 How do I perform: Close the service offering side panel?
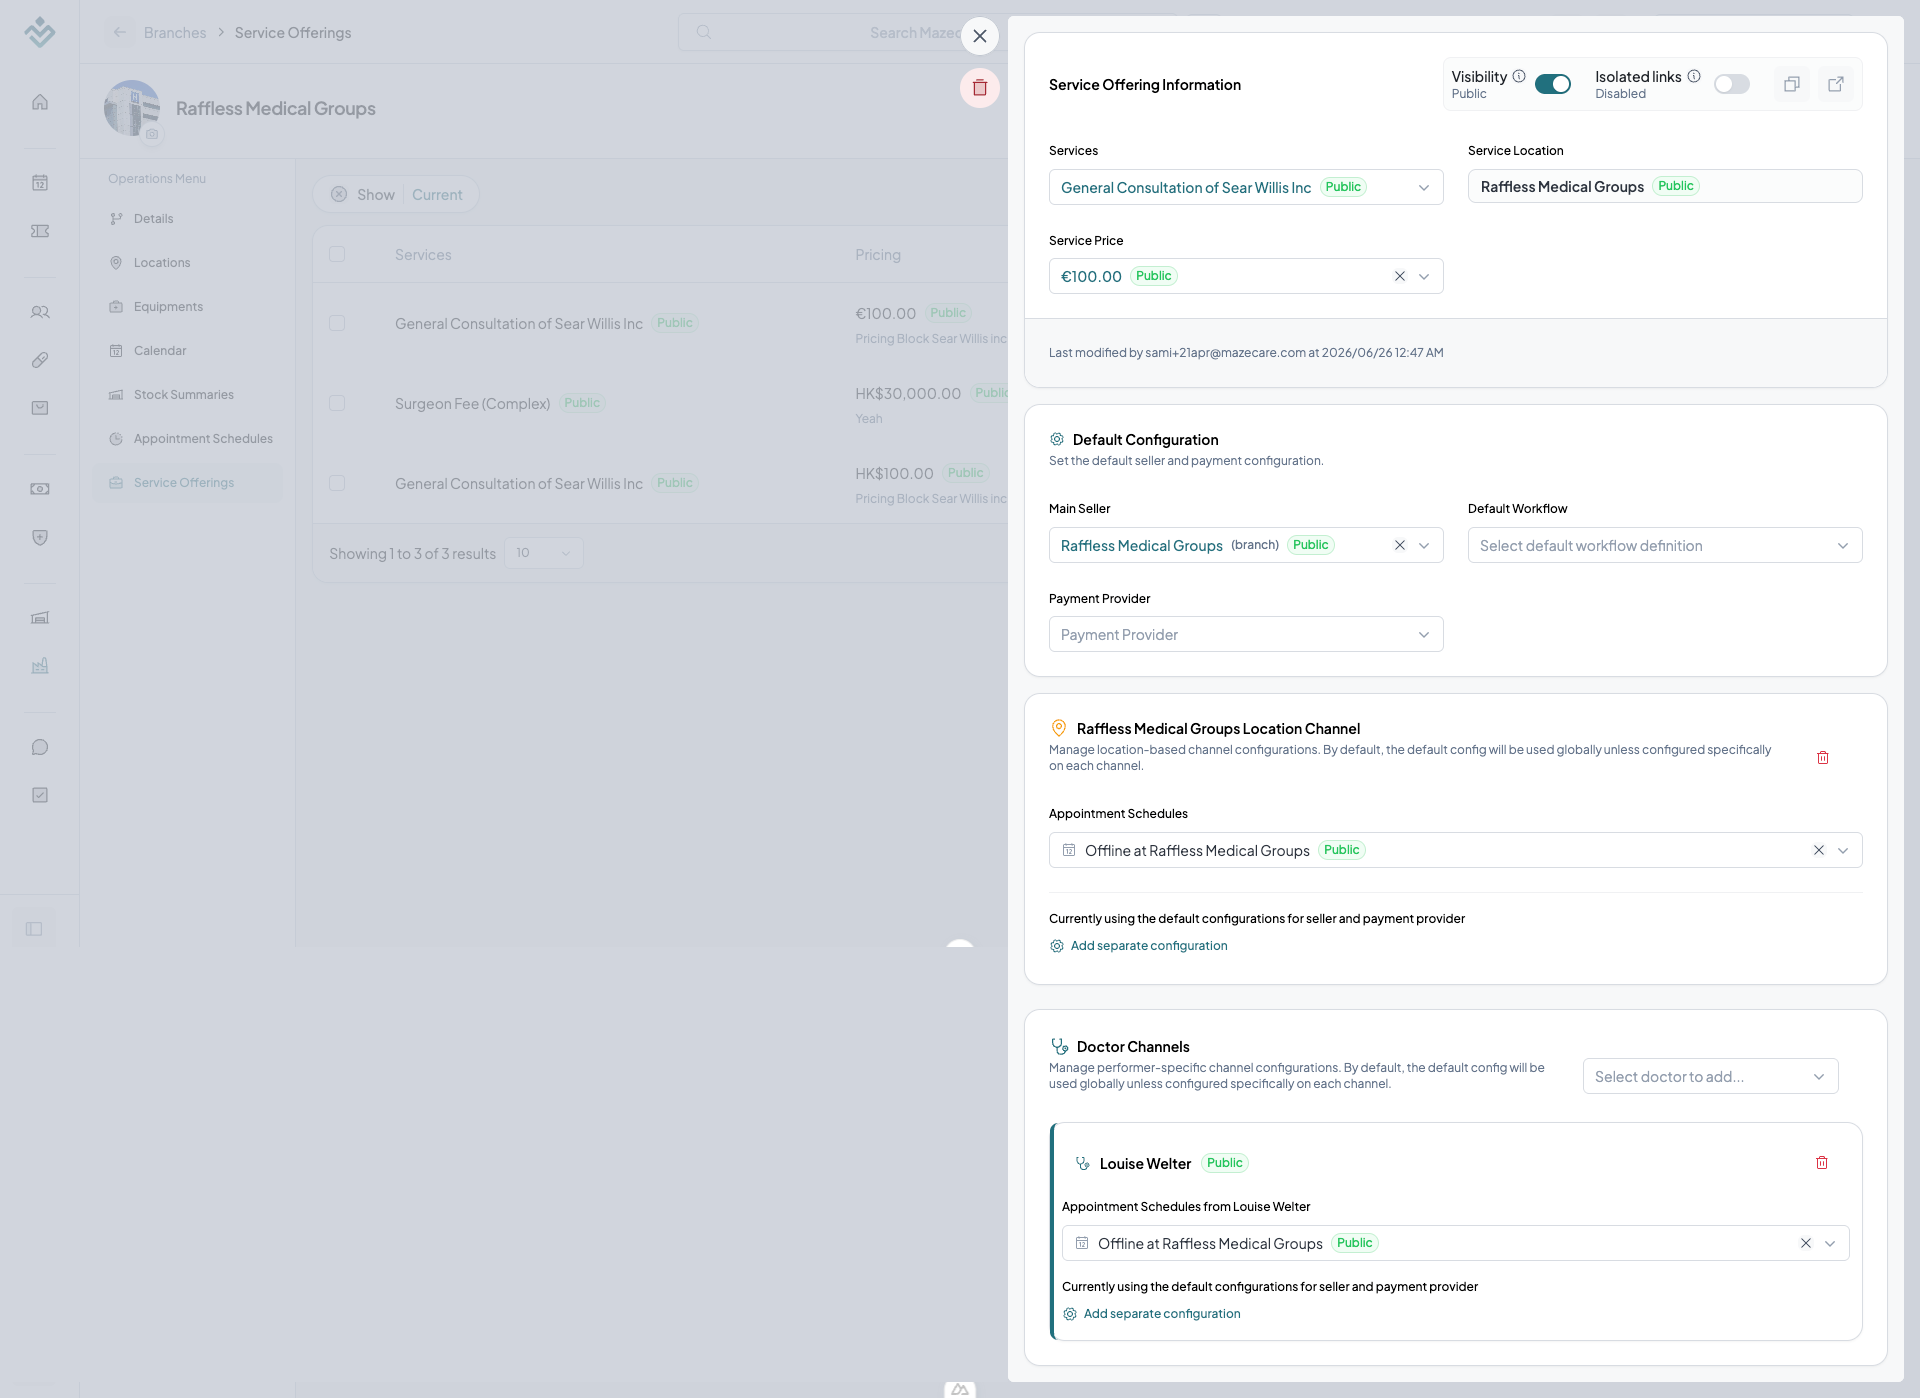(x=980, y=36)
